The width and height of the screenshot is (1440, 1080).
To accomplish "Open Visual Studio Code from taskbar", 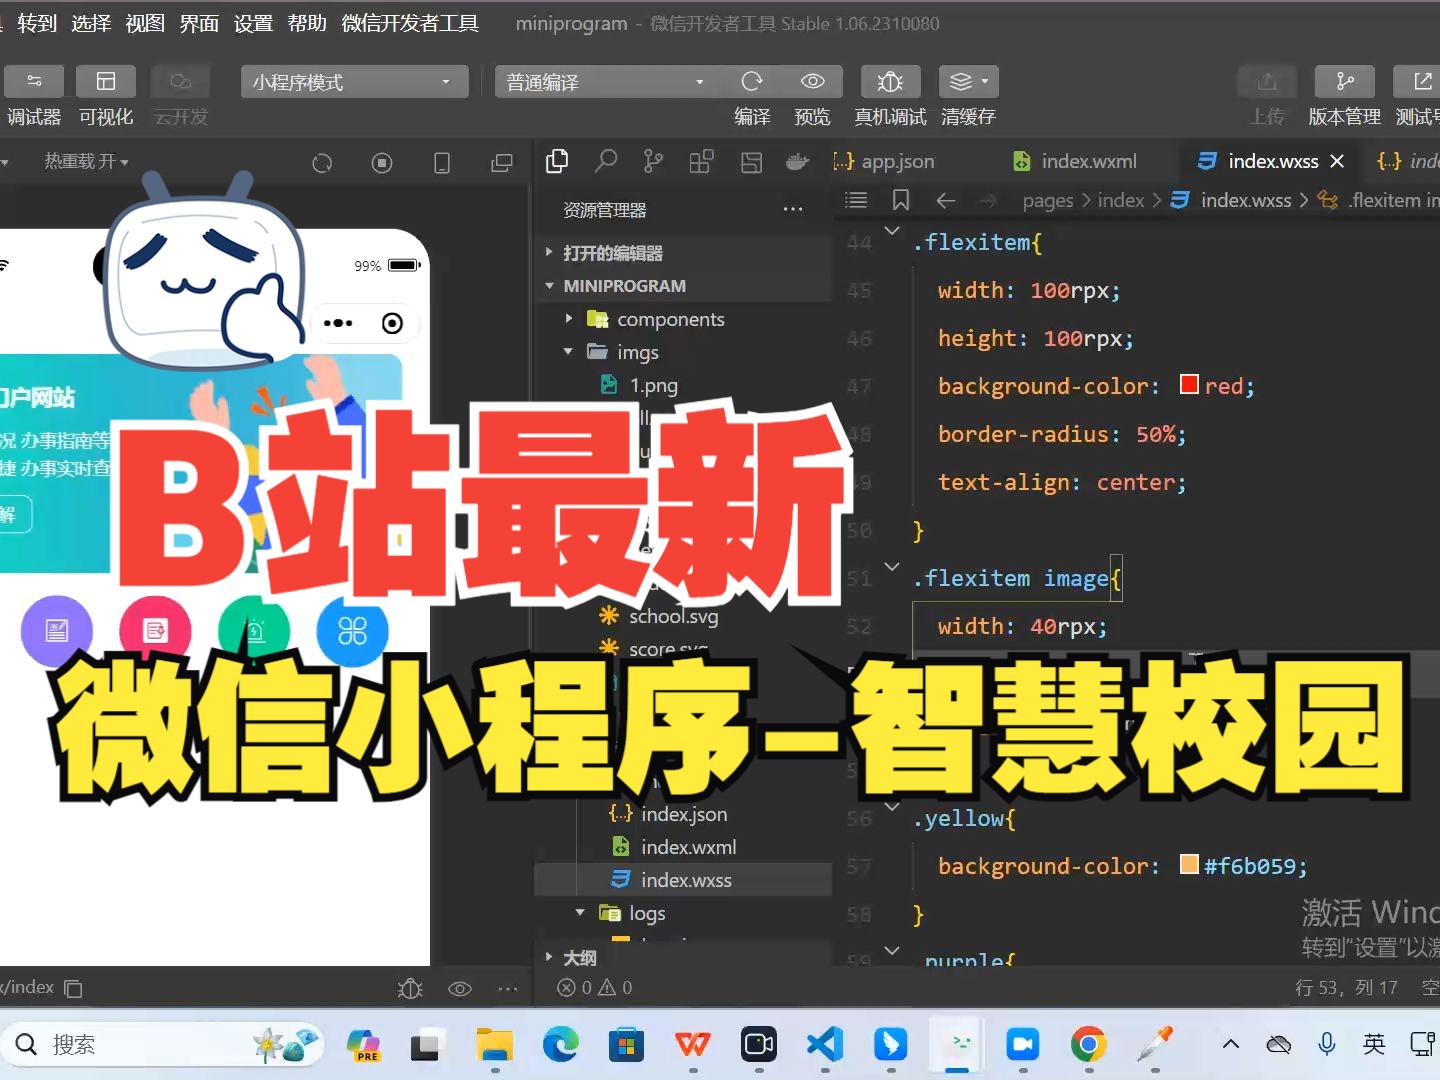I will 825,1044.
